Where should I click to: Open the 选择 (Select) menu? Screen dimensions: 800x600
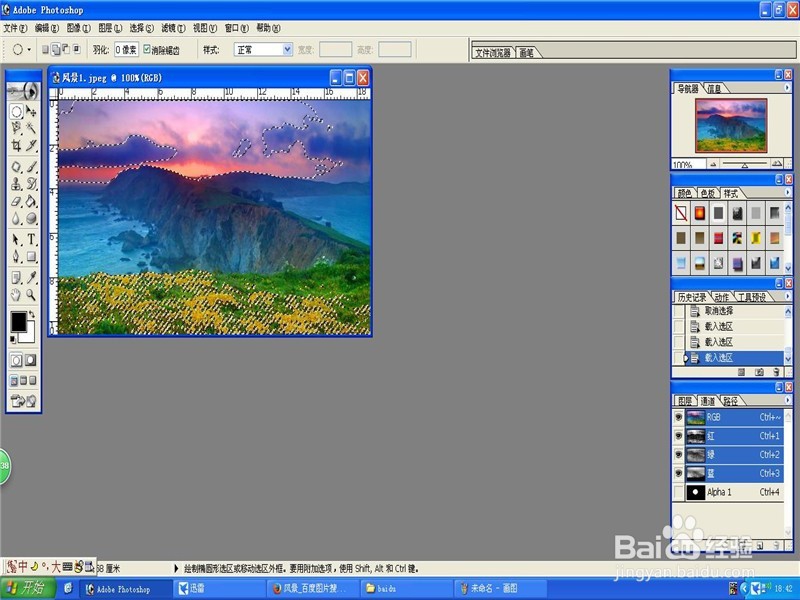(141, 28)
